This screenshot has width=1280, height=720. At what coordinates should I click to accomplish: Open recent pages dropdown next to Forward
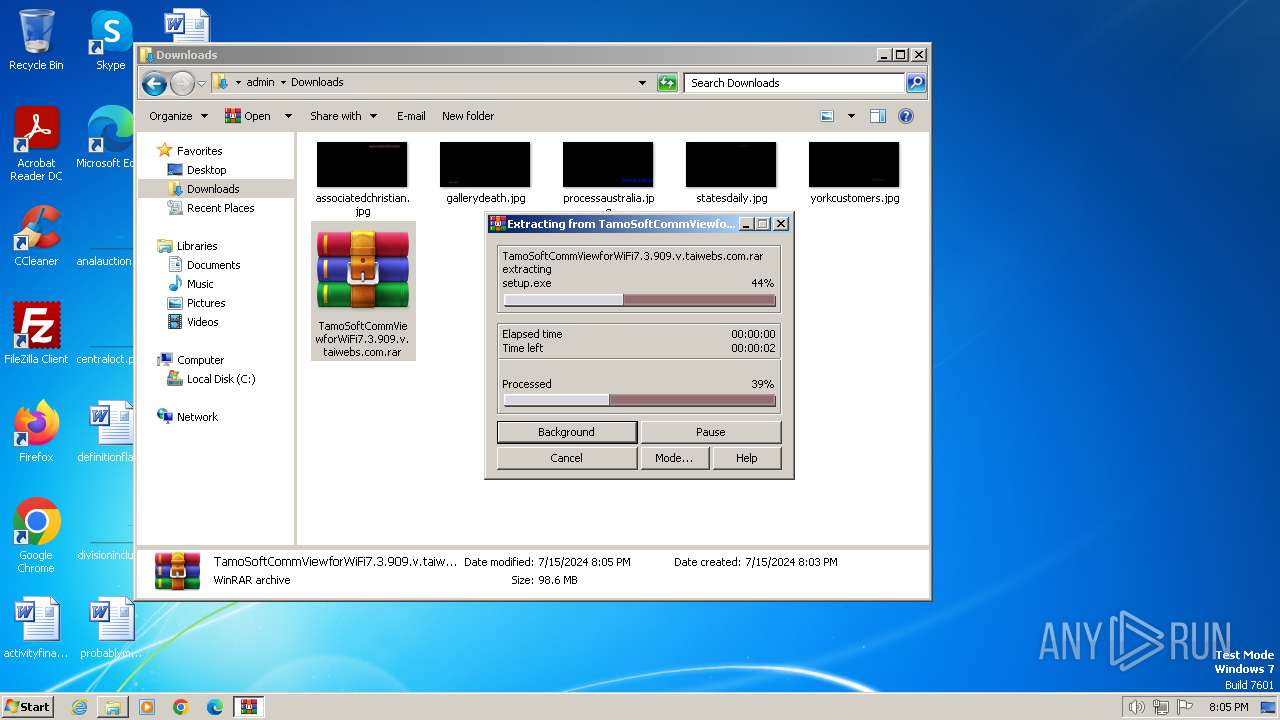pos(202,83)
